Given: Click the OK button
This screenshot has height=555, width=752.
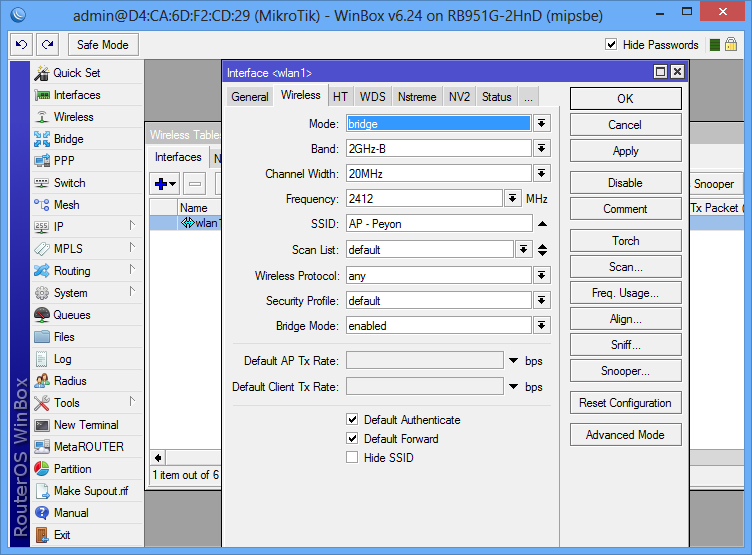Looking at the screenshot, I should (625, 98).
